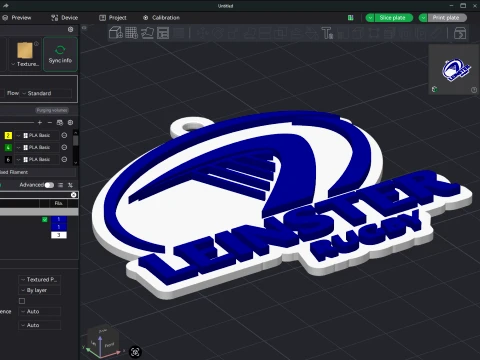This screenshot has height=360, width=480.
Task: Tick the empty checkbox below By layer
Action: [x=22, y=301]
